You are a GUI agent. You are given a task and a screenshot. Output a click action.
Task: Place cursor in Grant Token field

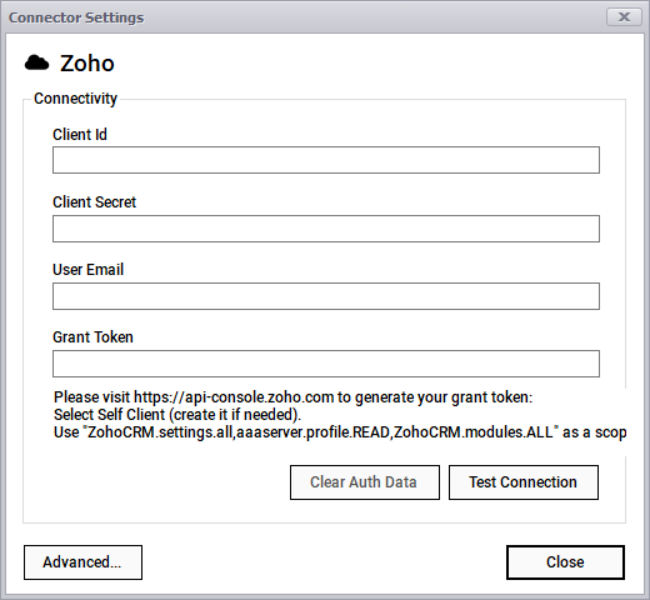point(326,363)
